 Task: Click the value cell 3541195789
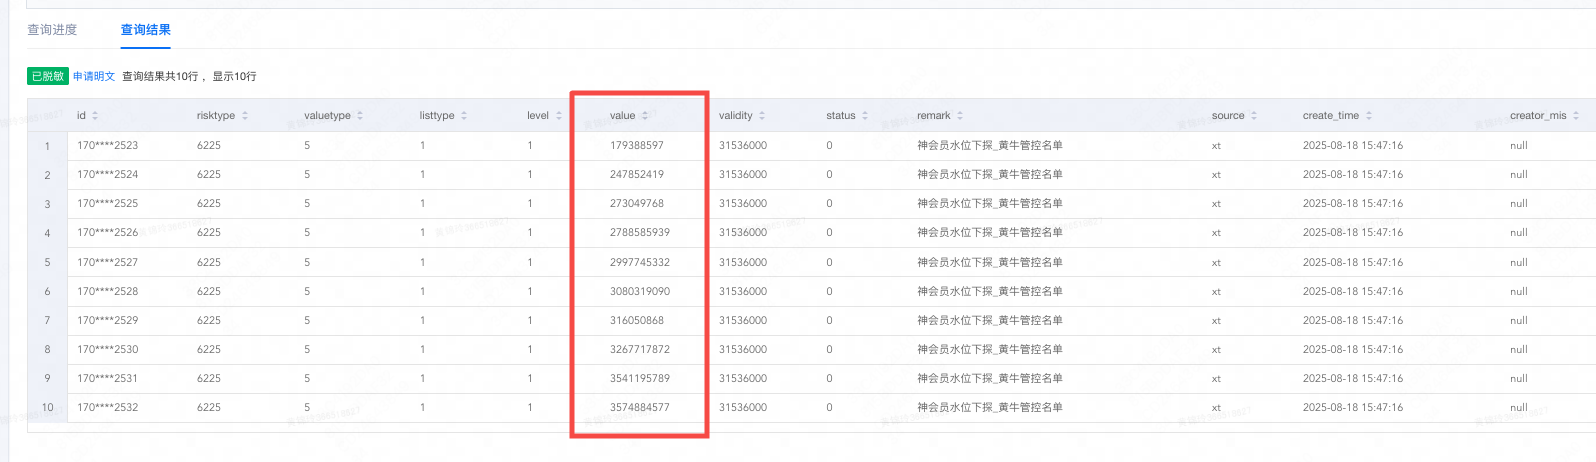coord(640,378)
